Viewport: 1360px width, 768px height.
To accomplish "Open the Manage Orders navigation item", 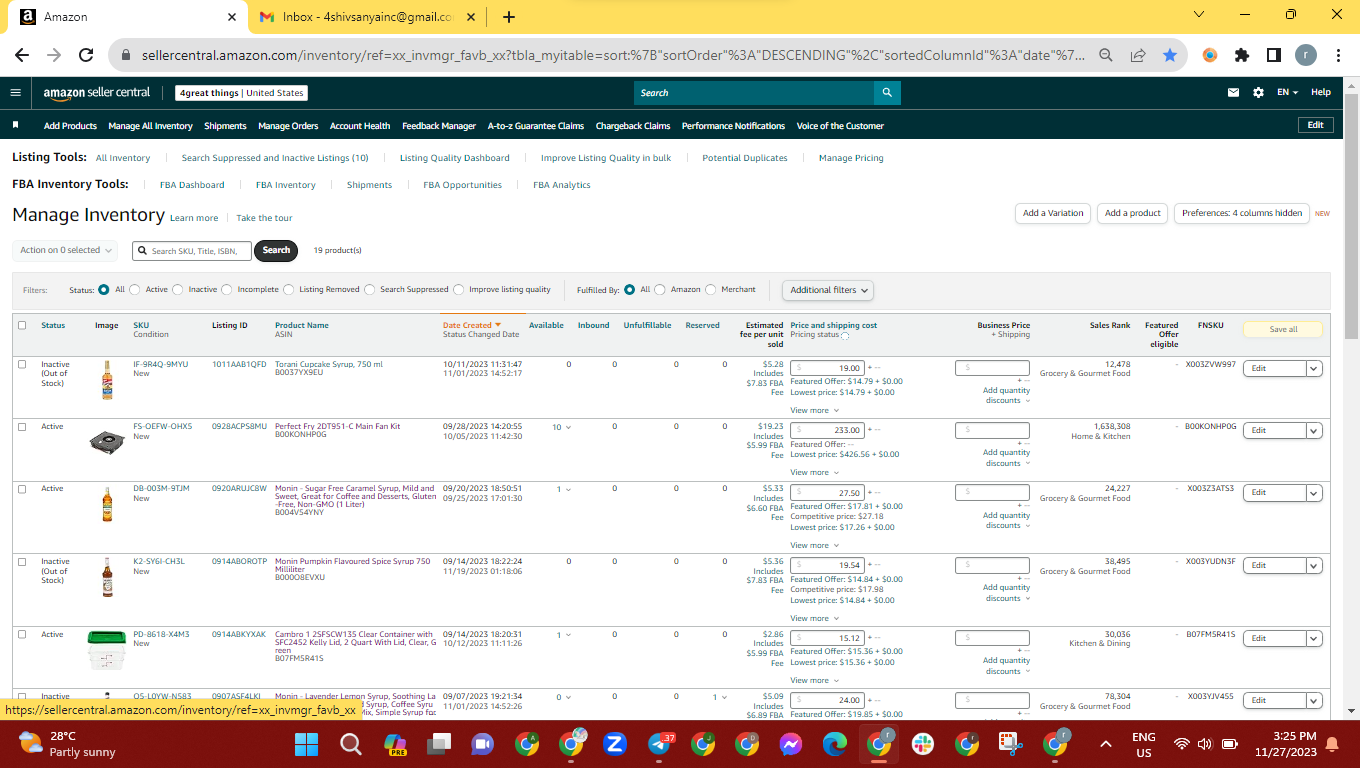I will [288, 126].
